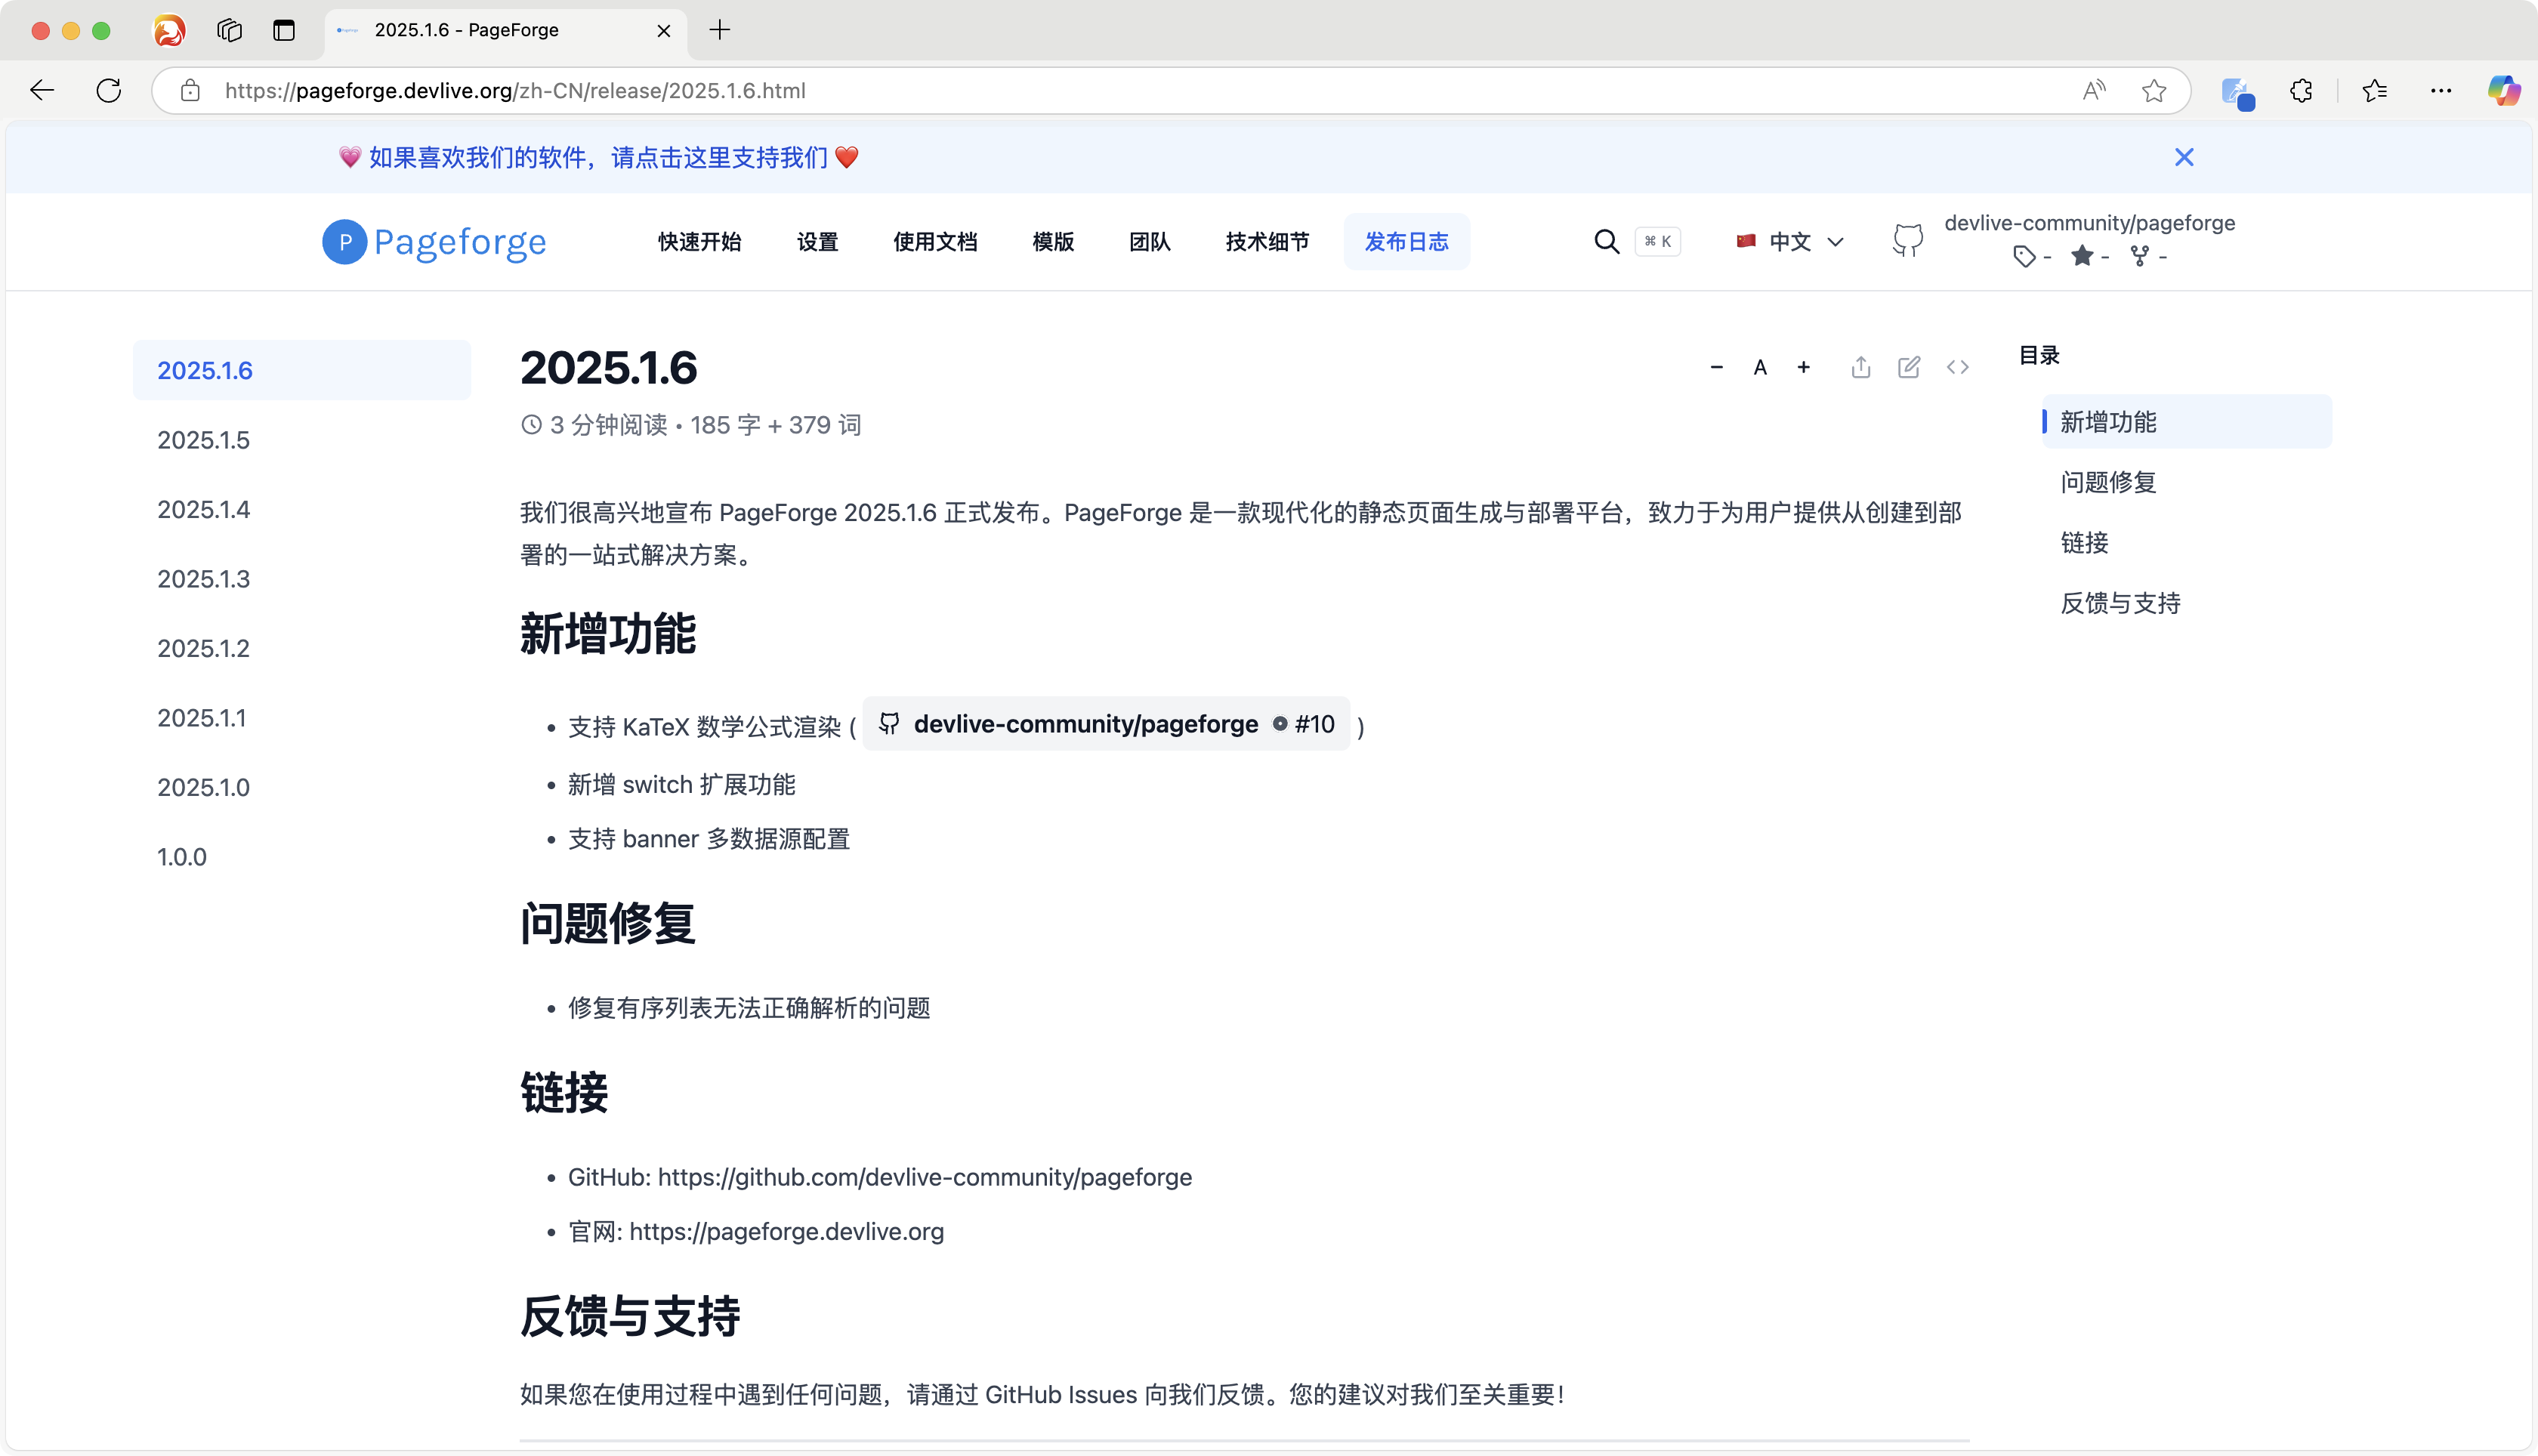Select 发布日志 navigation item

(x=1406, y=242)
